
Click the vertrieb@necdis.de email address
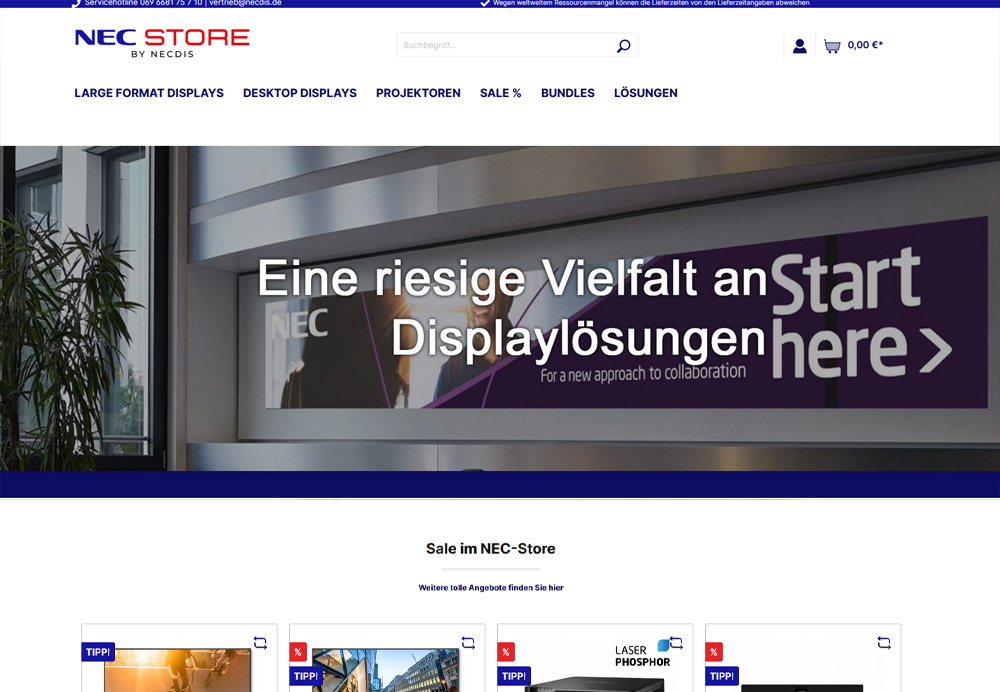[x=246, y=3]
